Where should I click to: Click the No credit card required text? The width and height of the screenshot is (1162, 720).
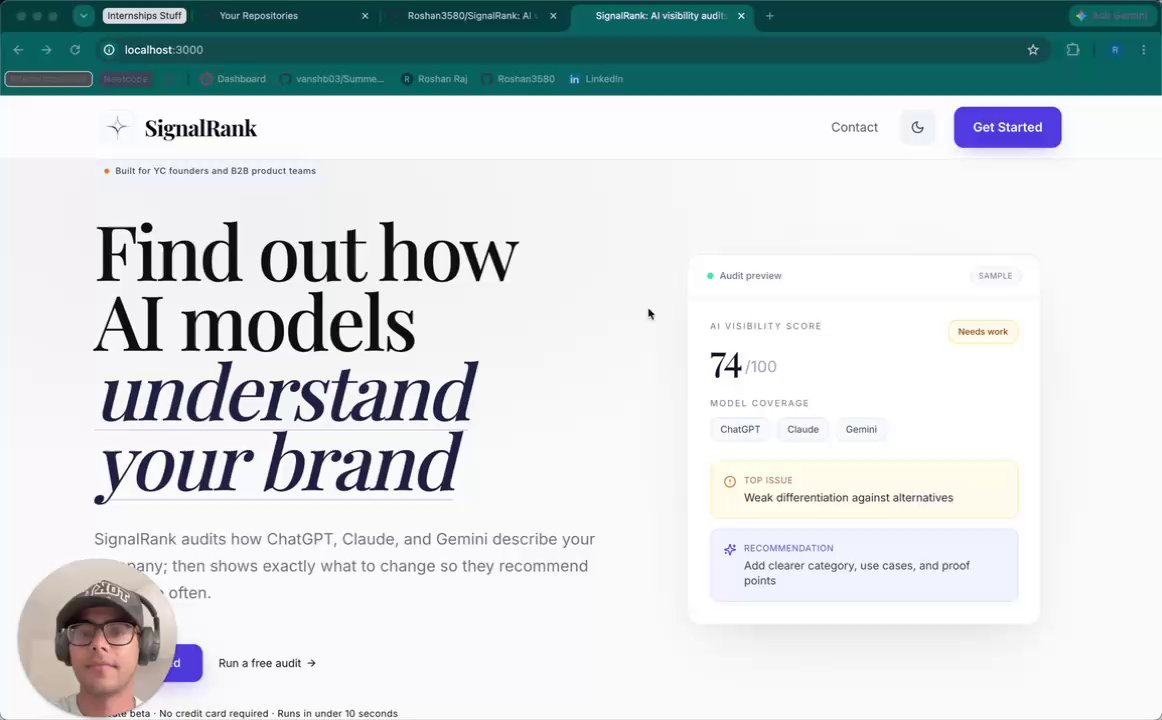point(213,713)
